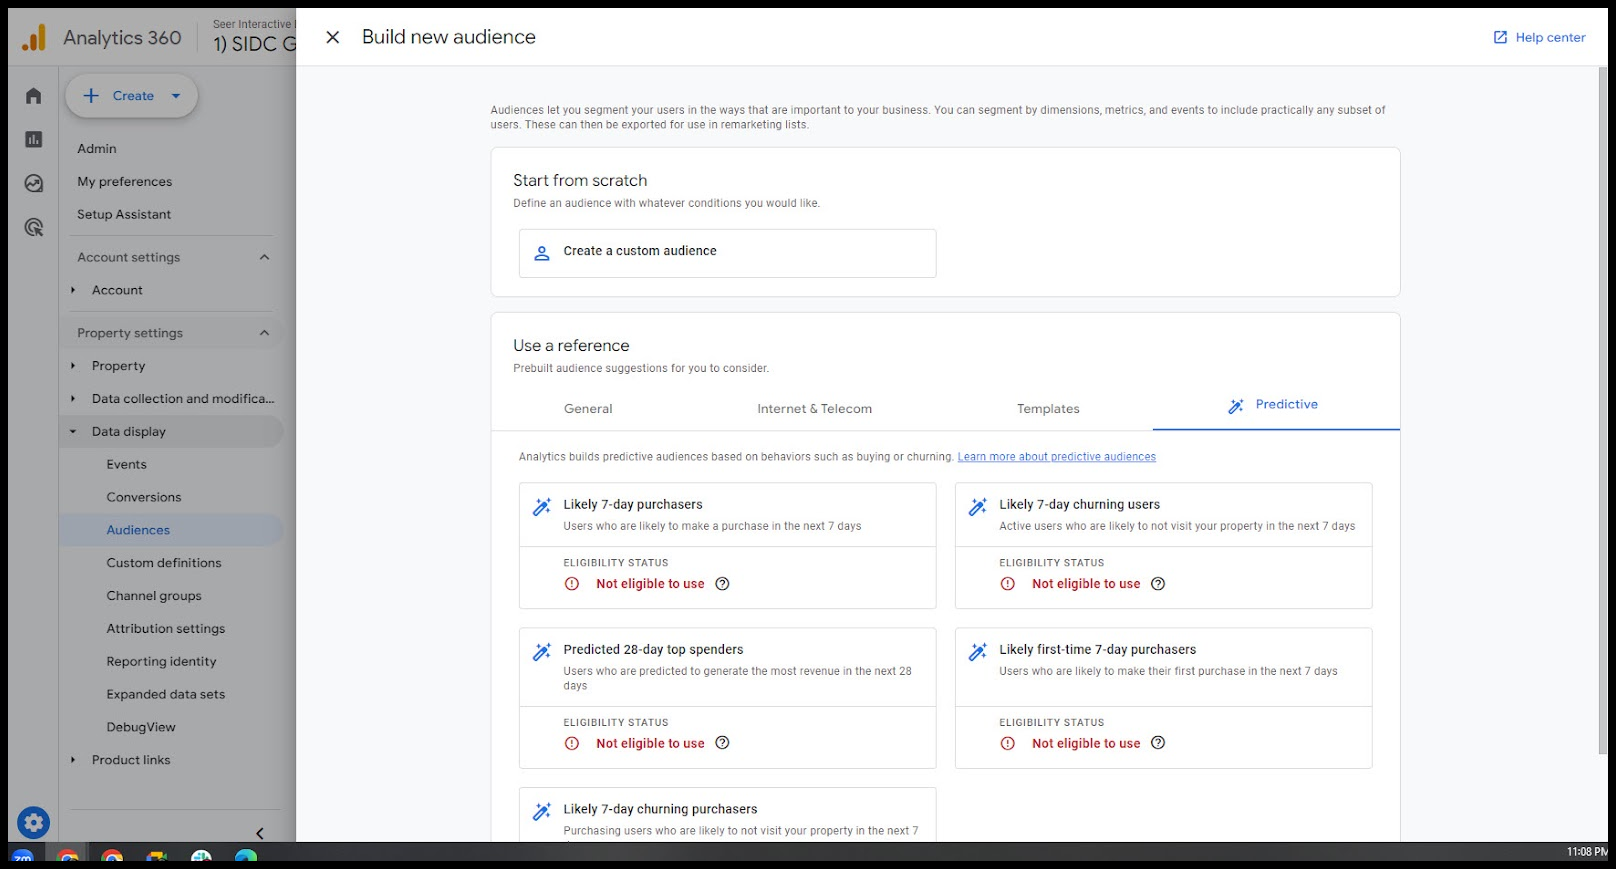This screenshot has height=869, width=1616.
Task: Open the Create dropdown button
Action: [132, 96]
